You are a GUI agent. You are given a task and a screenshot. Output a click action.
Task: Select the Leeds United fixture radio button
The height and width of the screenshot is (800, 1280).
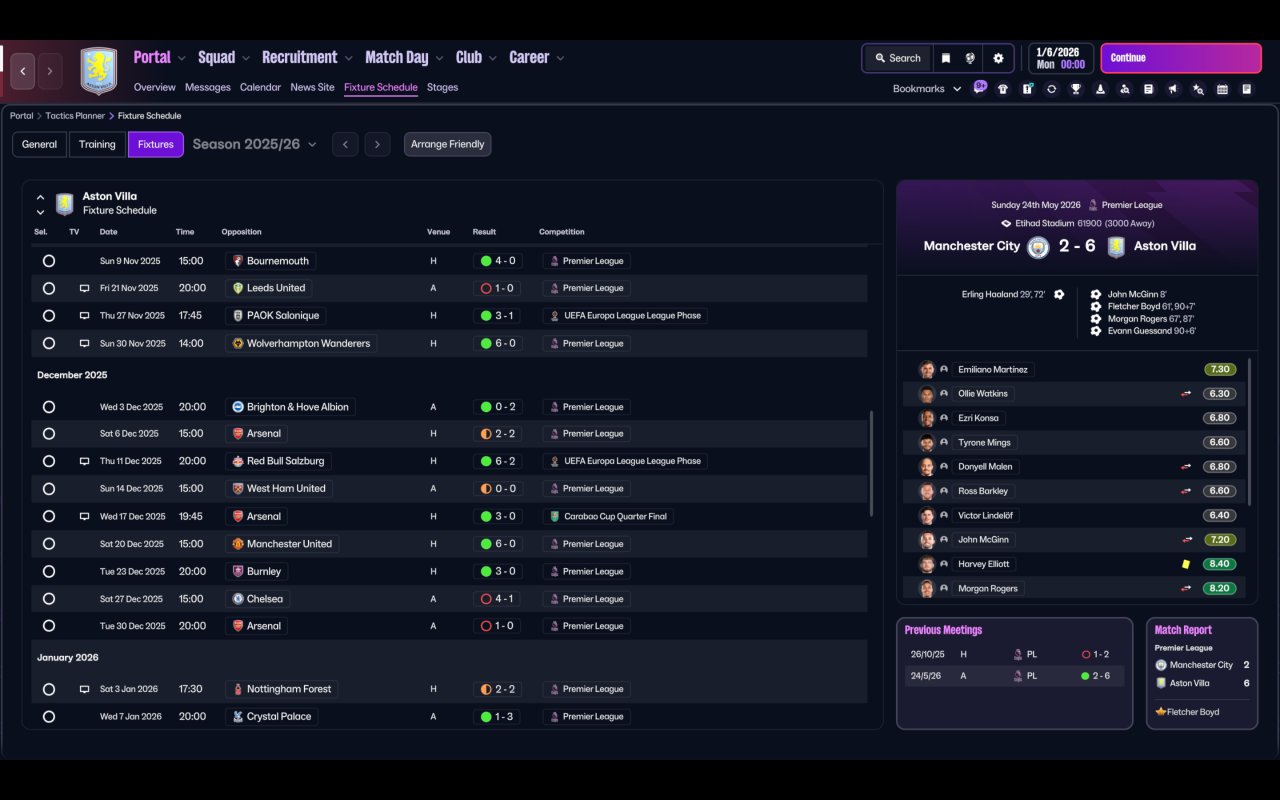49,288
